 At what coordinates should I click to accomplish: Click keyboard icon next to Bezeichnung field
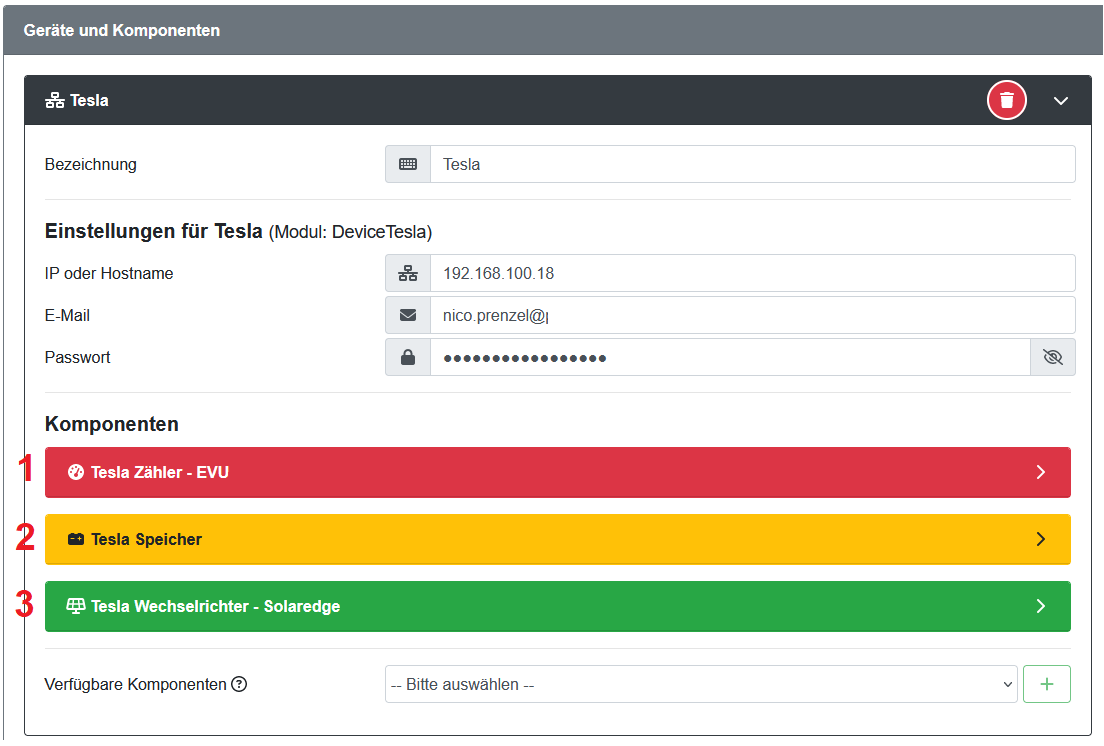(x=408, y=164)
